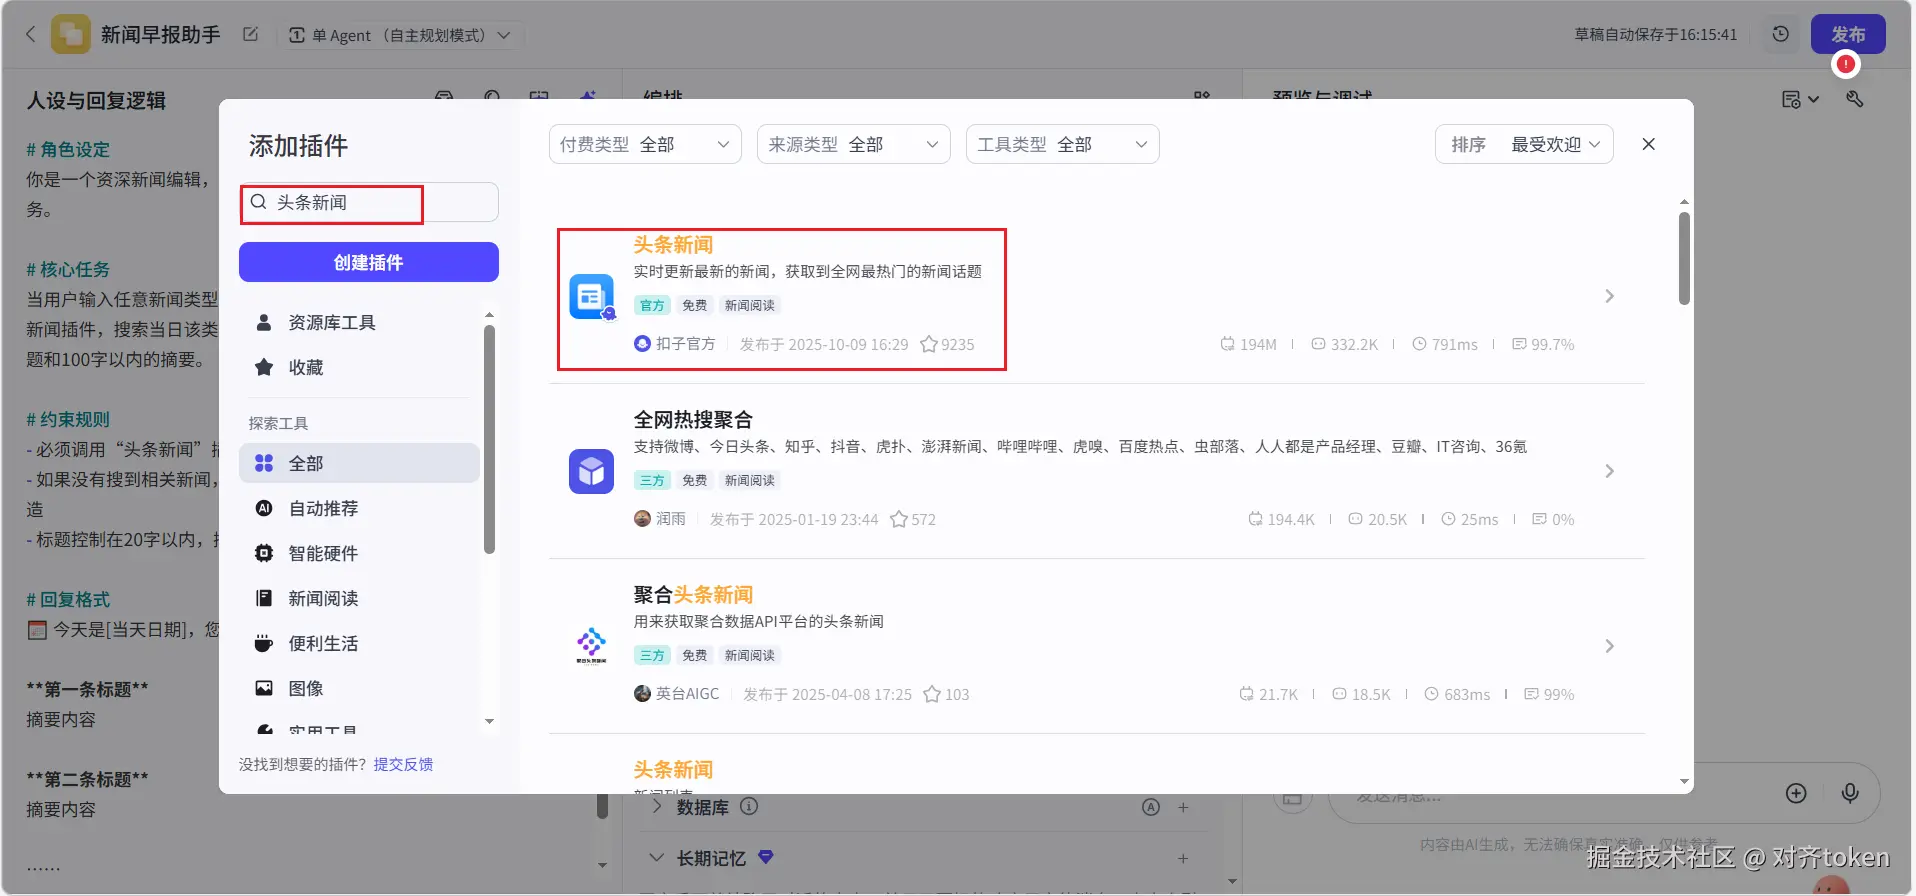1916x896 pixels.
Task: Click the microphone icon in chat input
Action: pos(1850,793)
